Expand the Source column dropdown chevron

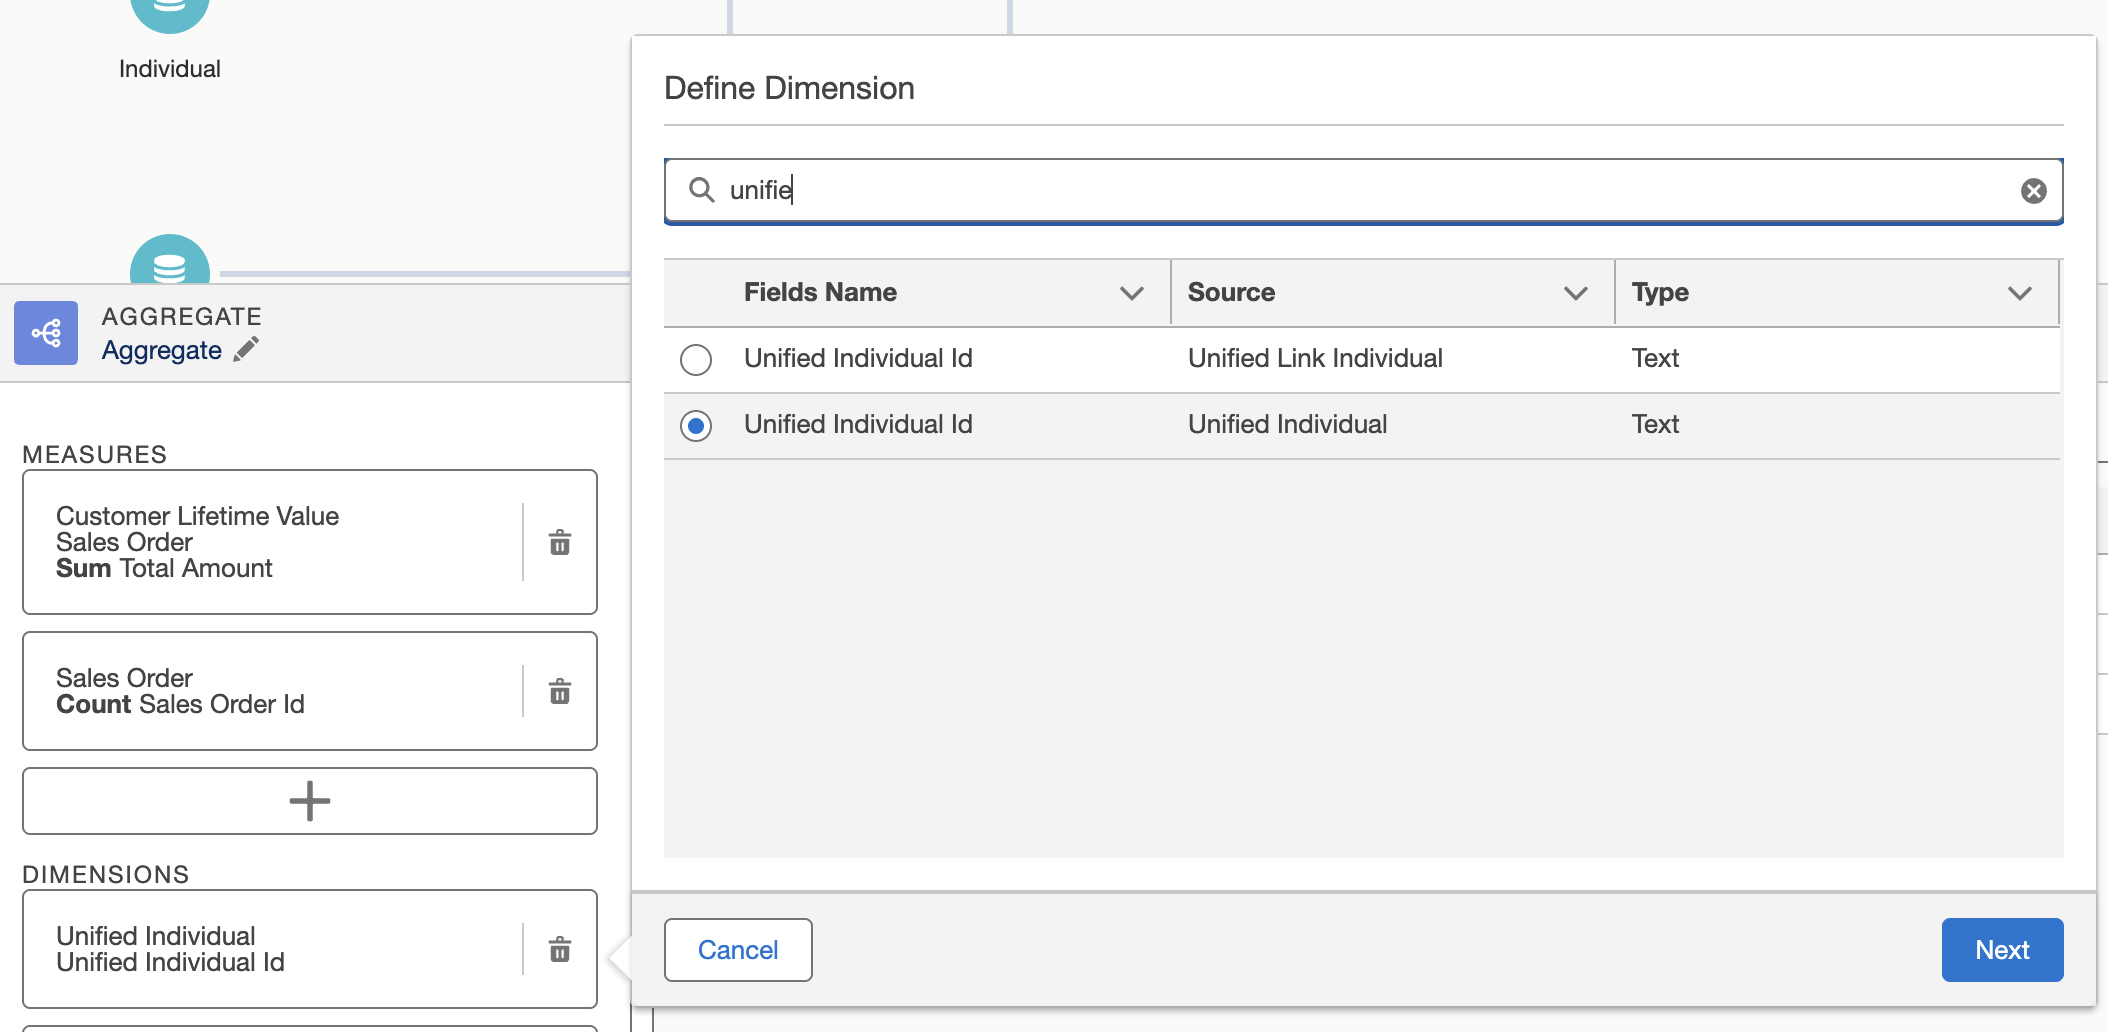click(x=1575, y=293)
